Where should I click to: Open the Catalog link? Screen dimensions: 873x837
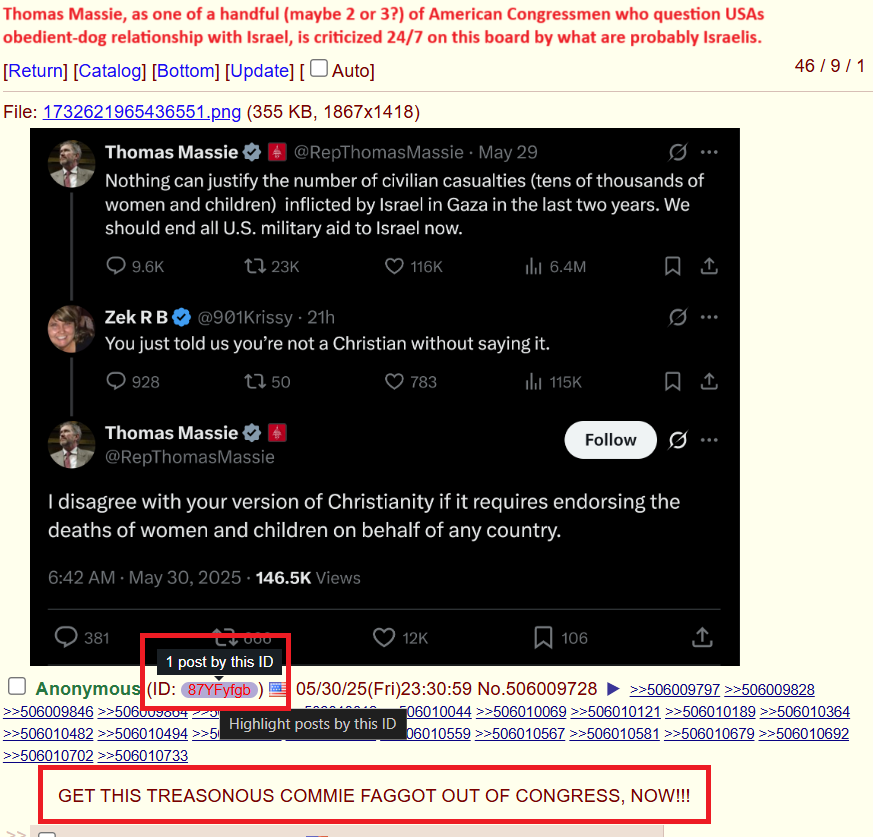click(110, 71)
